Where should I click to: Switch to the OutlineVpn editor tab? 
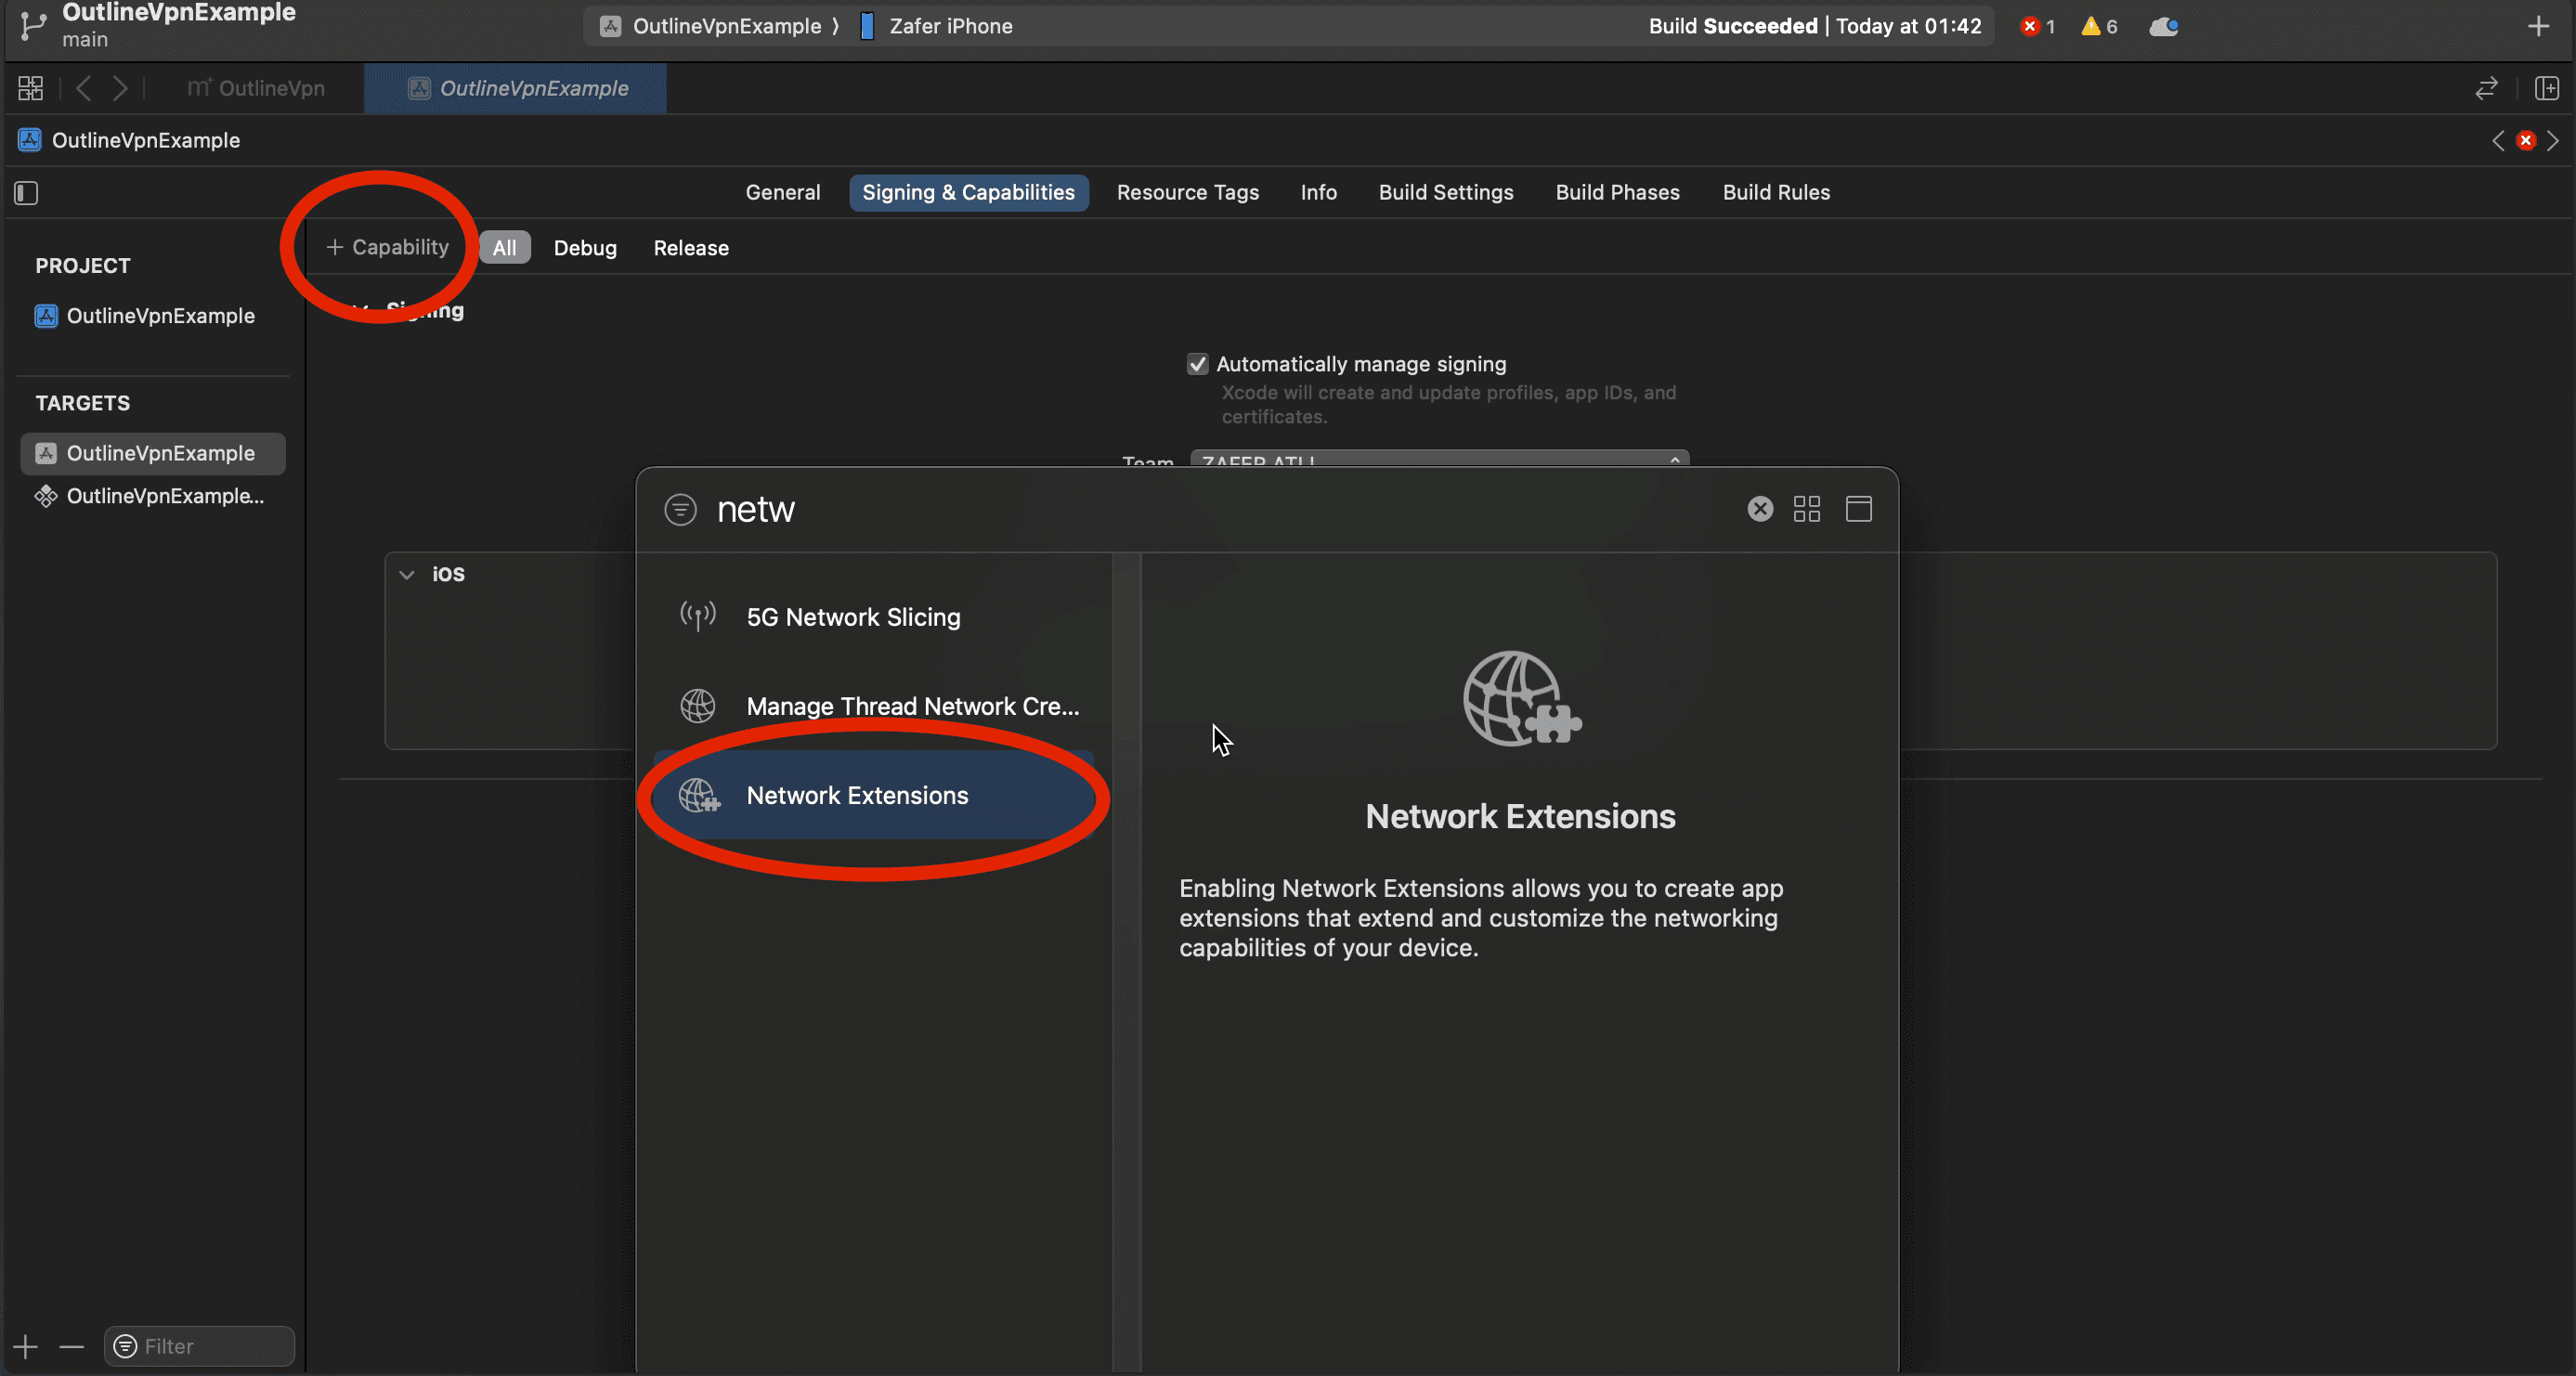point(256,88)
